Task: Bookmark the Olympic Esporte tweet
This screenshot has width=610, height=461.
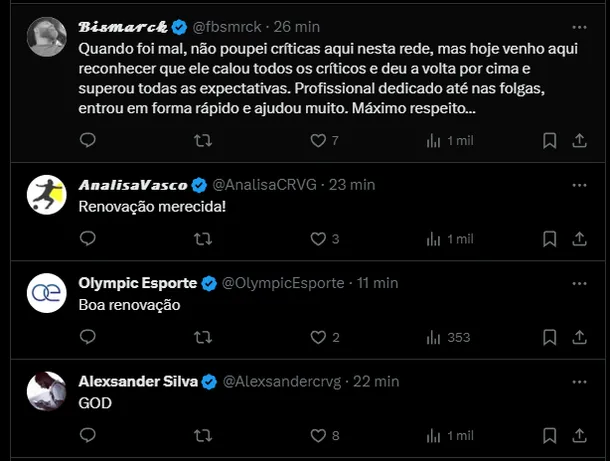Action: tap(549, 337)
